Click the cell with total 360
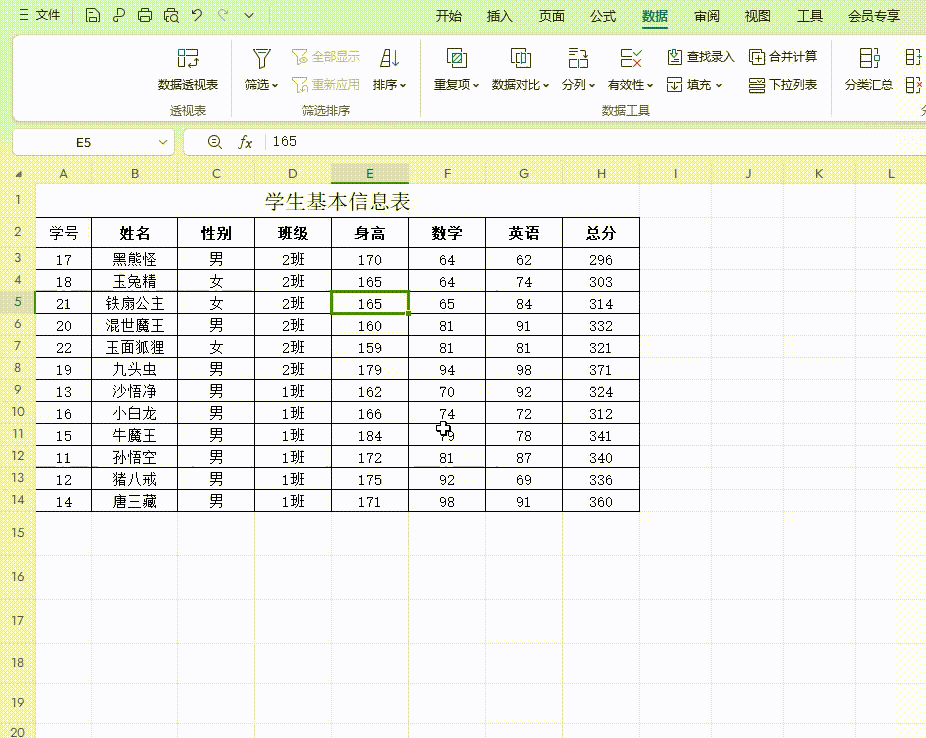926x738 pixels. (x=601, y=501)
